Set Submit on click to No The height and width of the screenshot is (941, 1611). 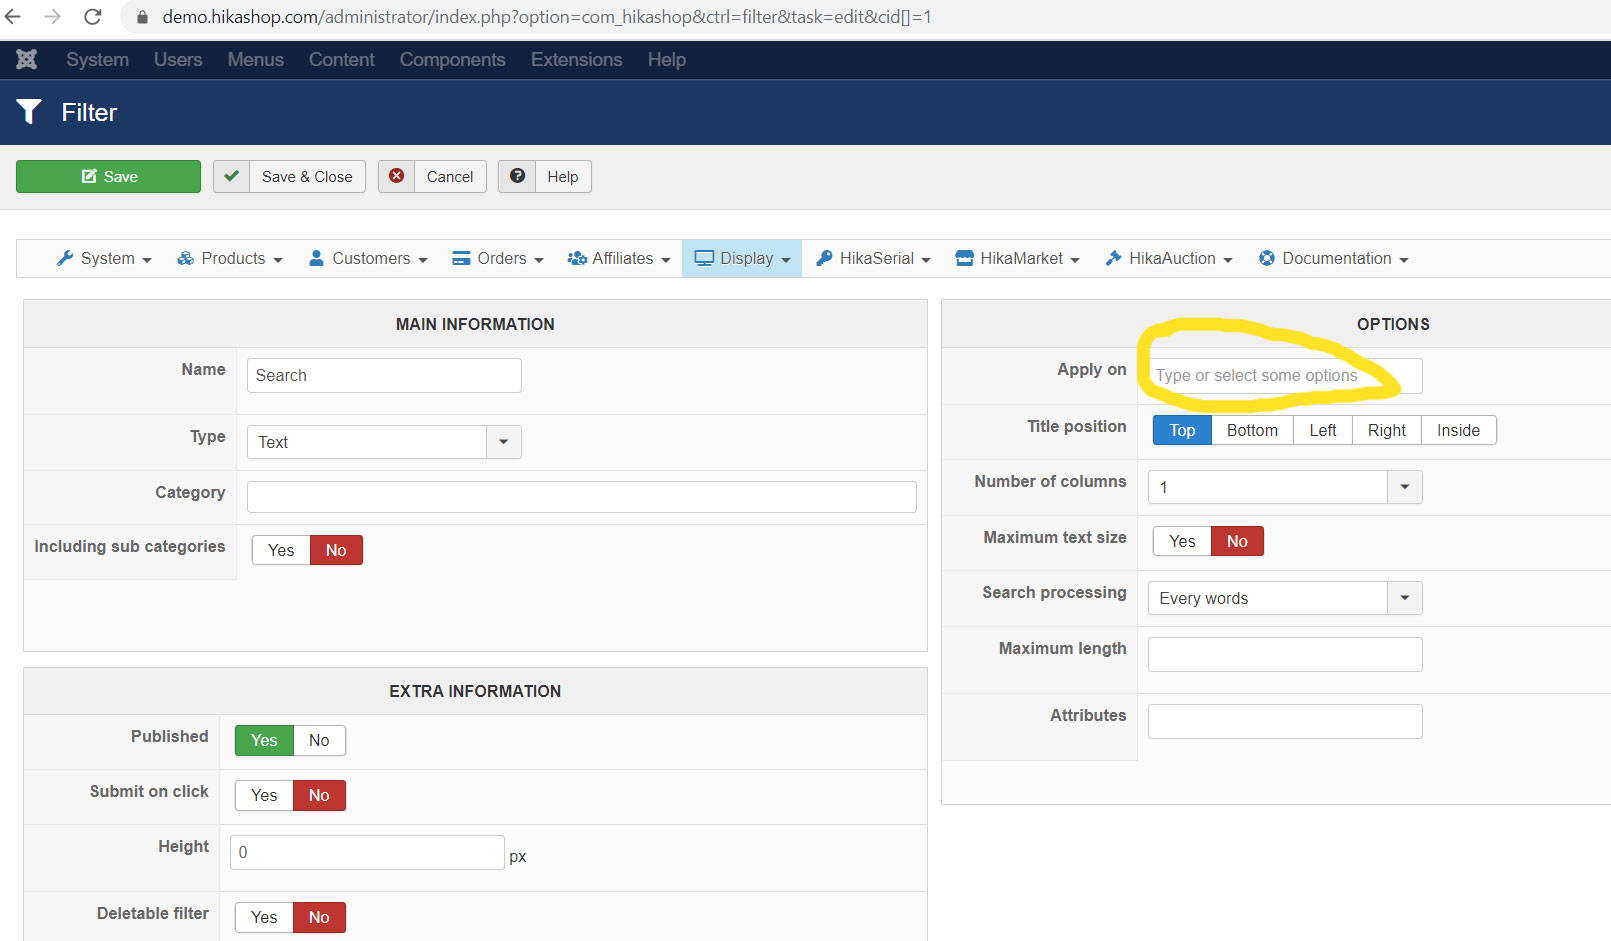319,795
